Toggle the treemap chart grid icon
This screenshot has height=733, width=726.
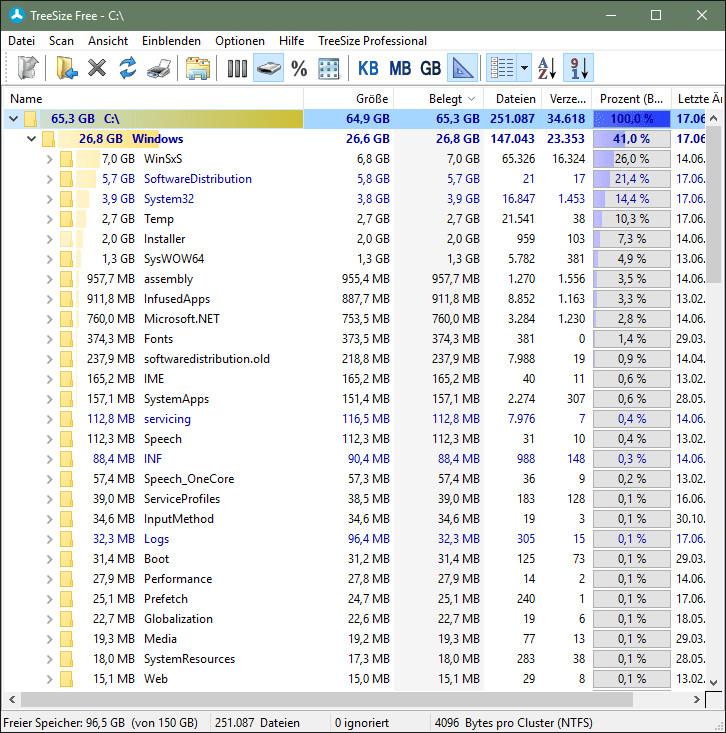[x=329, y=68]
